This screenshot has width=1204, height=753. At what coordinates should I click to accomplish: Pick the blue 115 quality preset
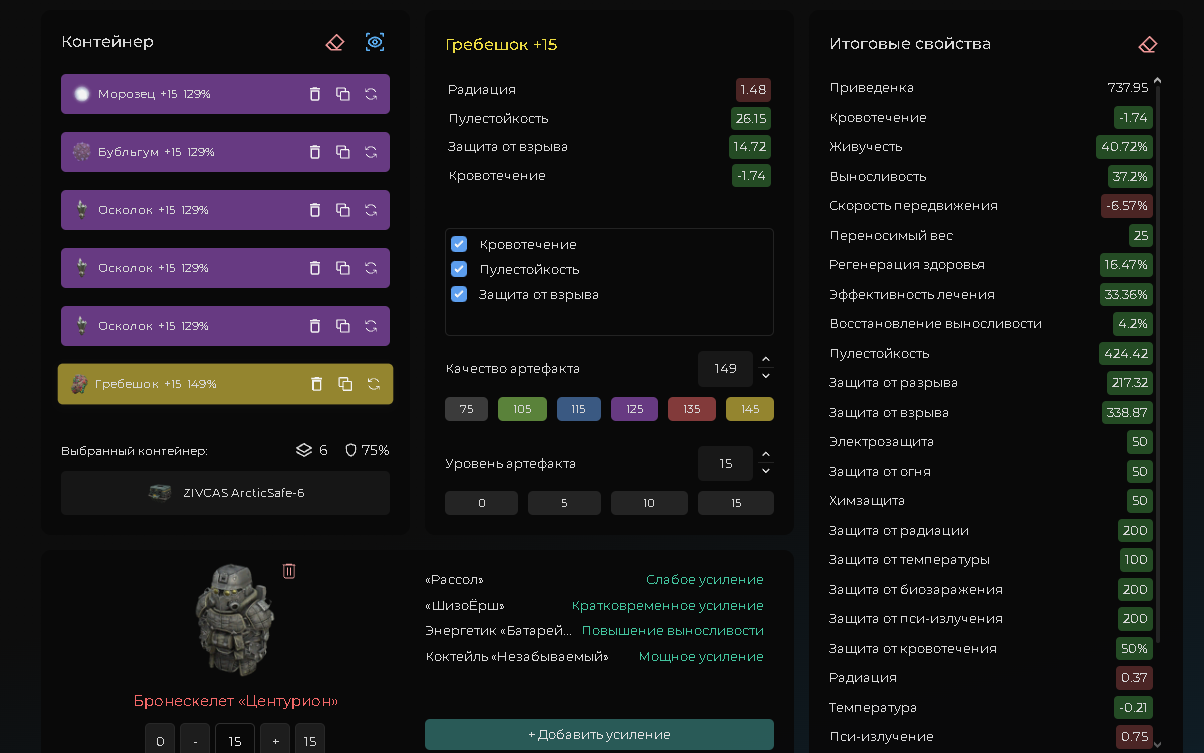[x=579, y=409]
